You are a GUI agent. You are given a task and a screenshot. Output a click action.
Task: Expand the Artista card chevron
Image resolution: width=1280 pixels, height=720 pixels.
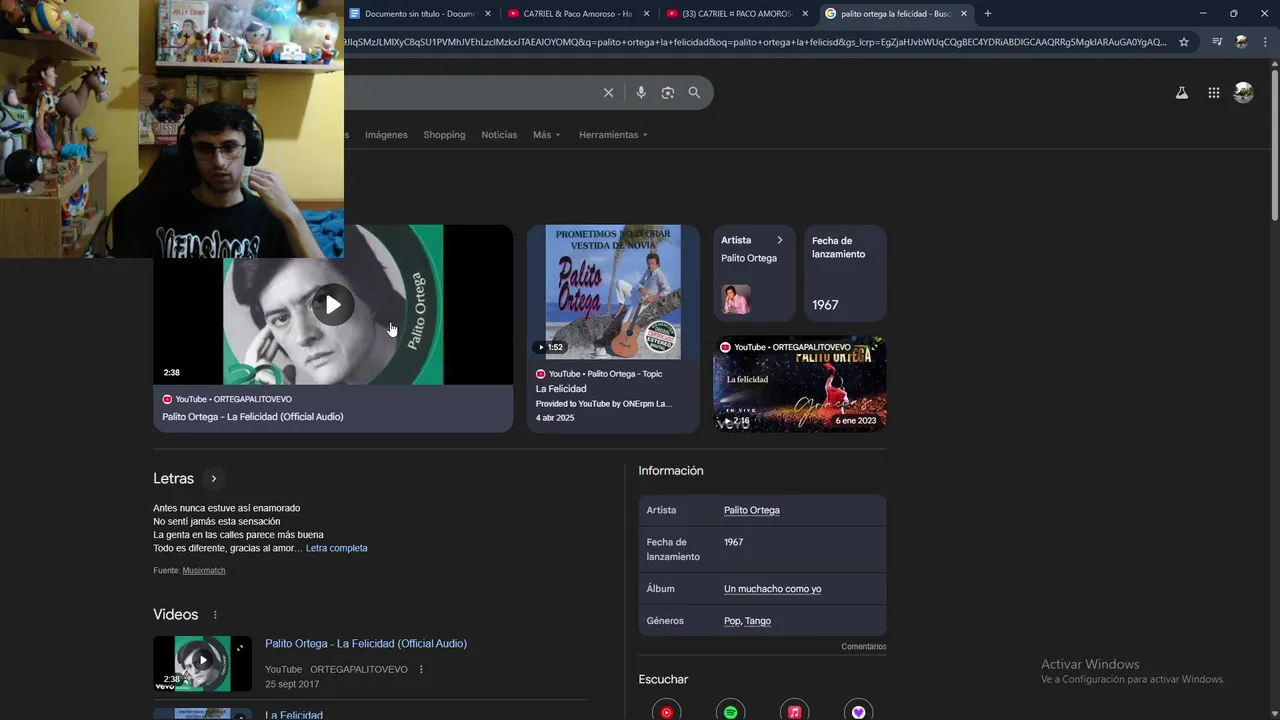780,240
